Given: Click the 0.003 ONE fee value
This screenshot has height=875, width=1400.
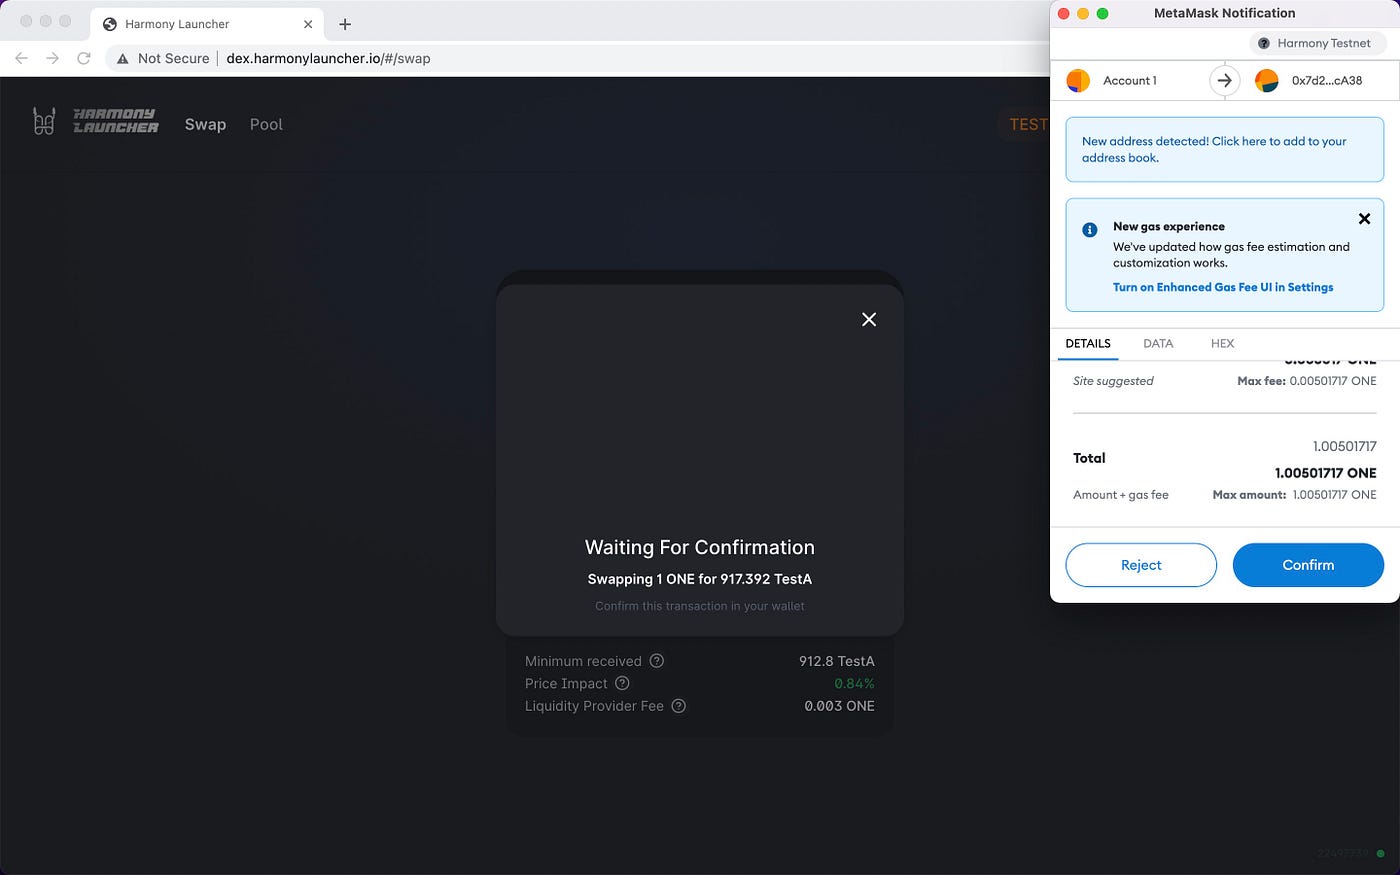Looking at the screenshot, I should point(840,706).
